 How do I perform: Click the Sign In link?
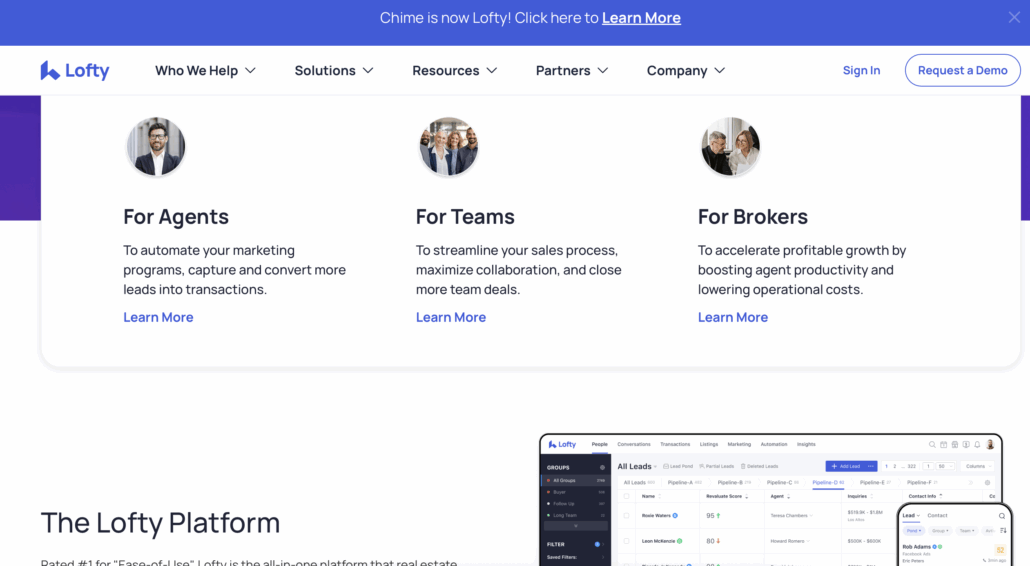pos(861,70)
